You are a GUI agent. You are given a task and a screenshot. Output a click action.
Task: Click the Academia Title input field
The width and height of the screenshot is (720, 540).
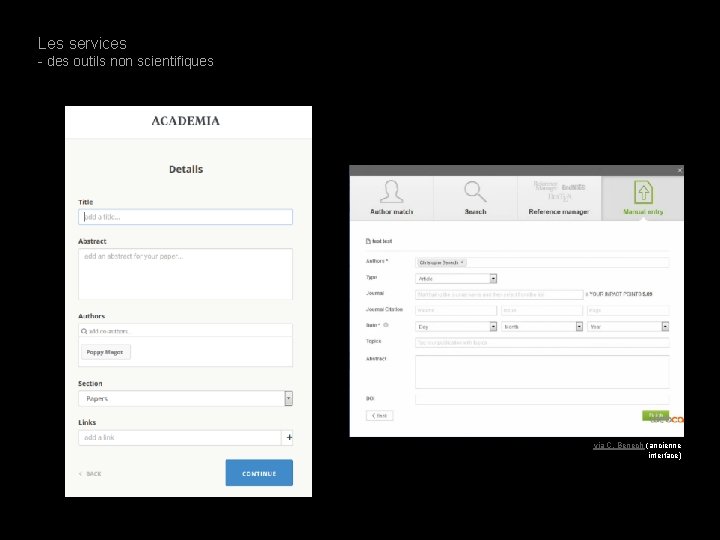[185, 217]
